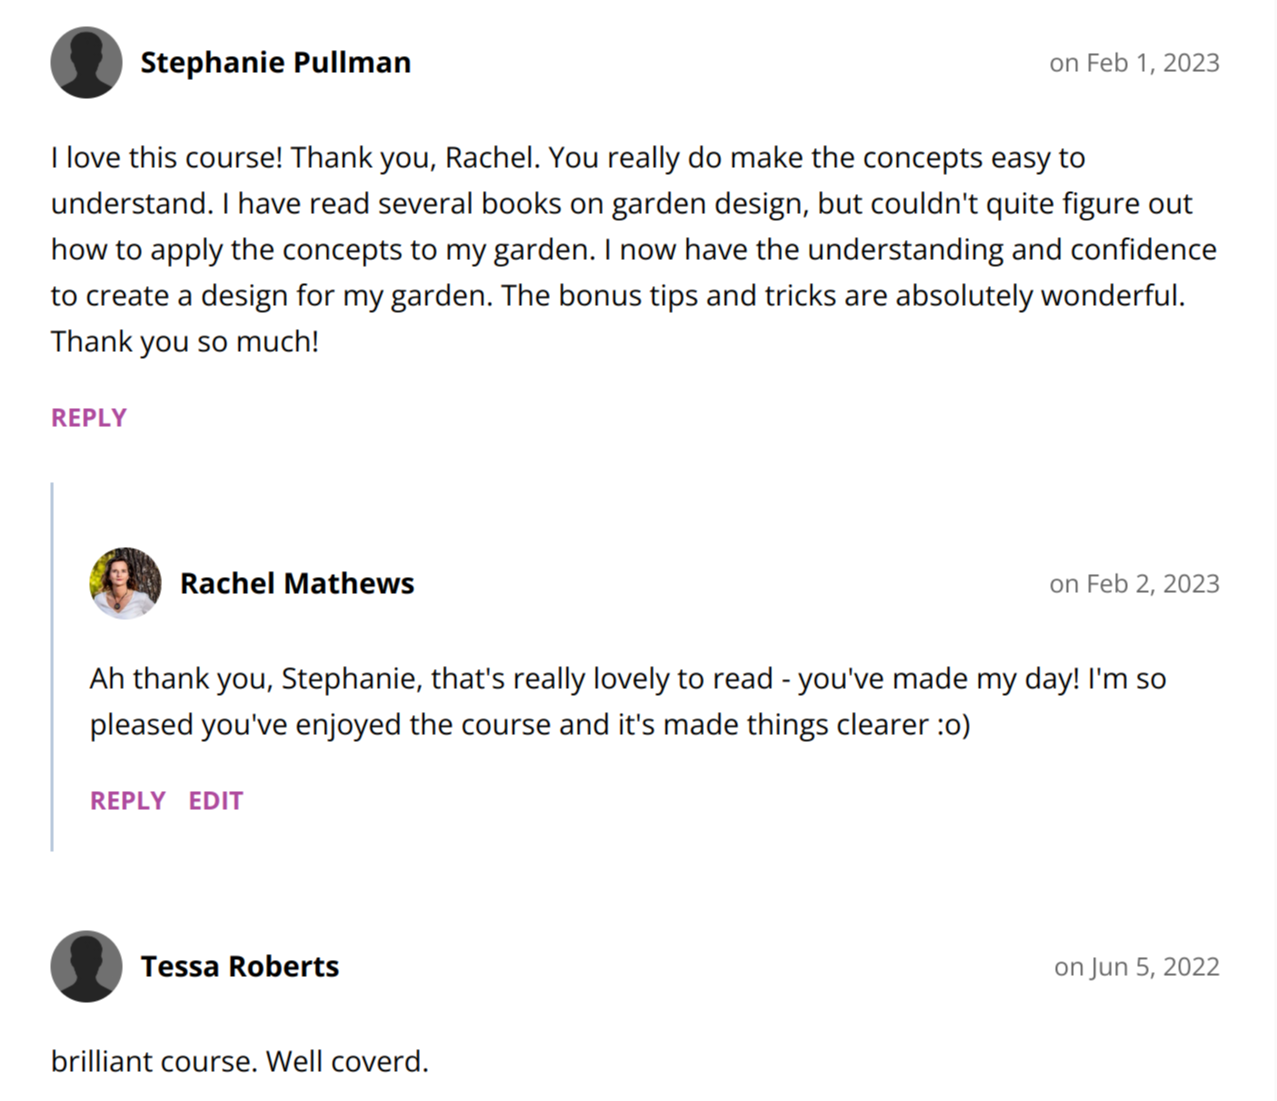
Task: Edit Rachel Mathews' reply
Action: tap(216, 800)
